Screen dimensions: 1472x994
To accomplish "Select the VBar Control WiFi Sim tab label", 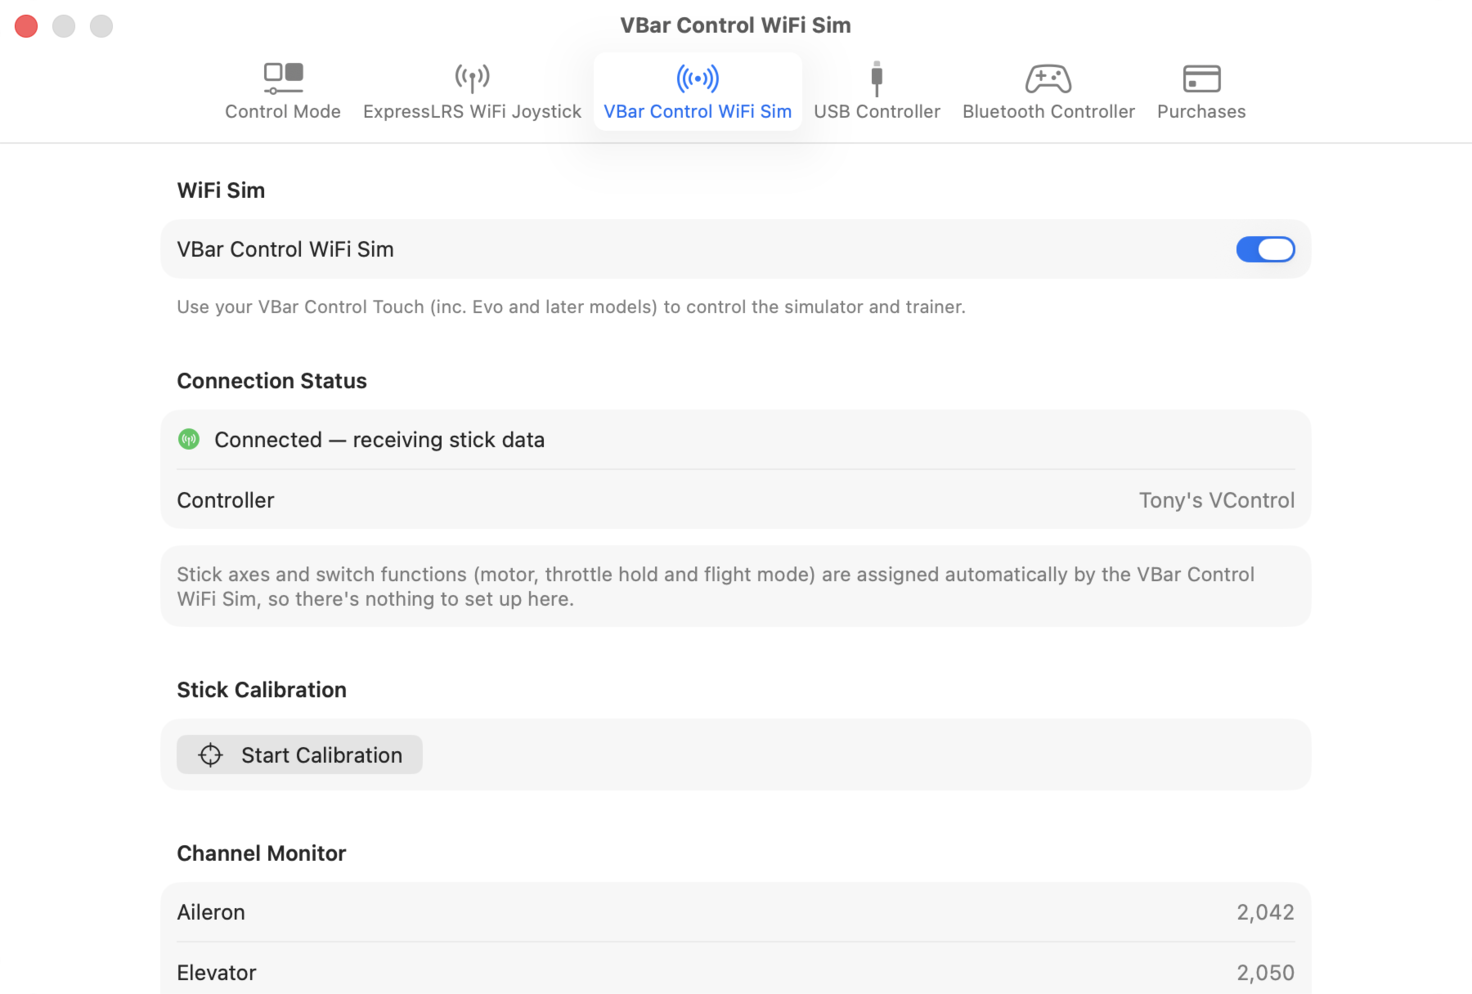I will 697,111.
